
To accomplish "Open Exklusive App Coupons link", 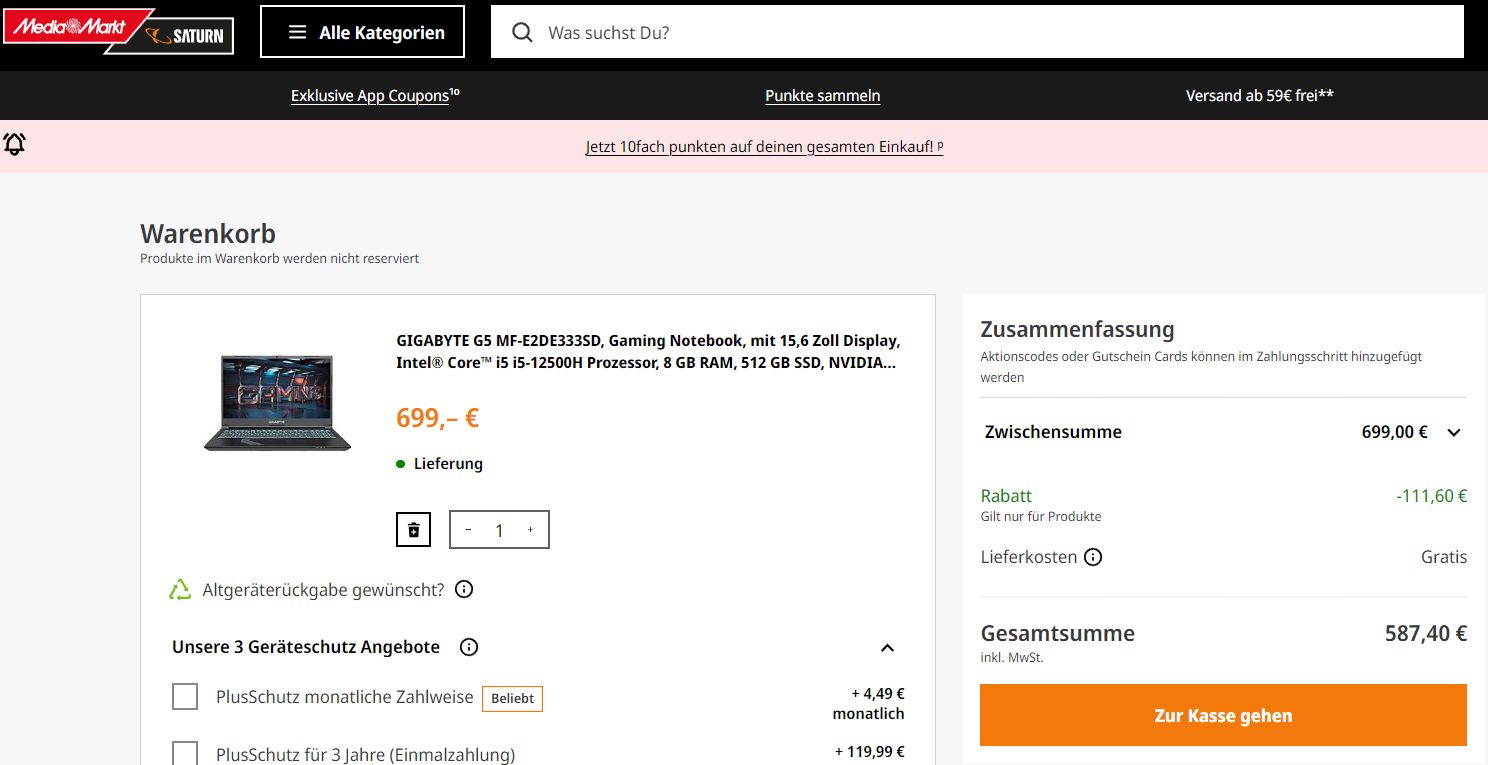I will coord(370,96).
